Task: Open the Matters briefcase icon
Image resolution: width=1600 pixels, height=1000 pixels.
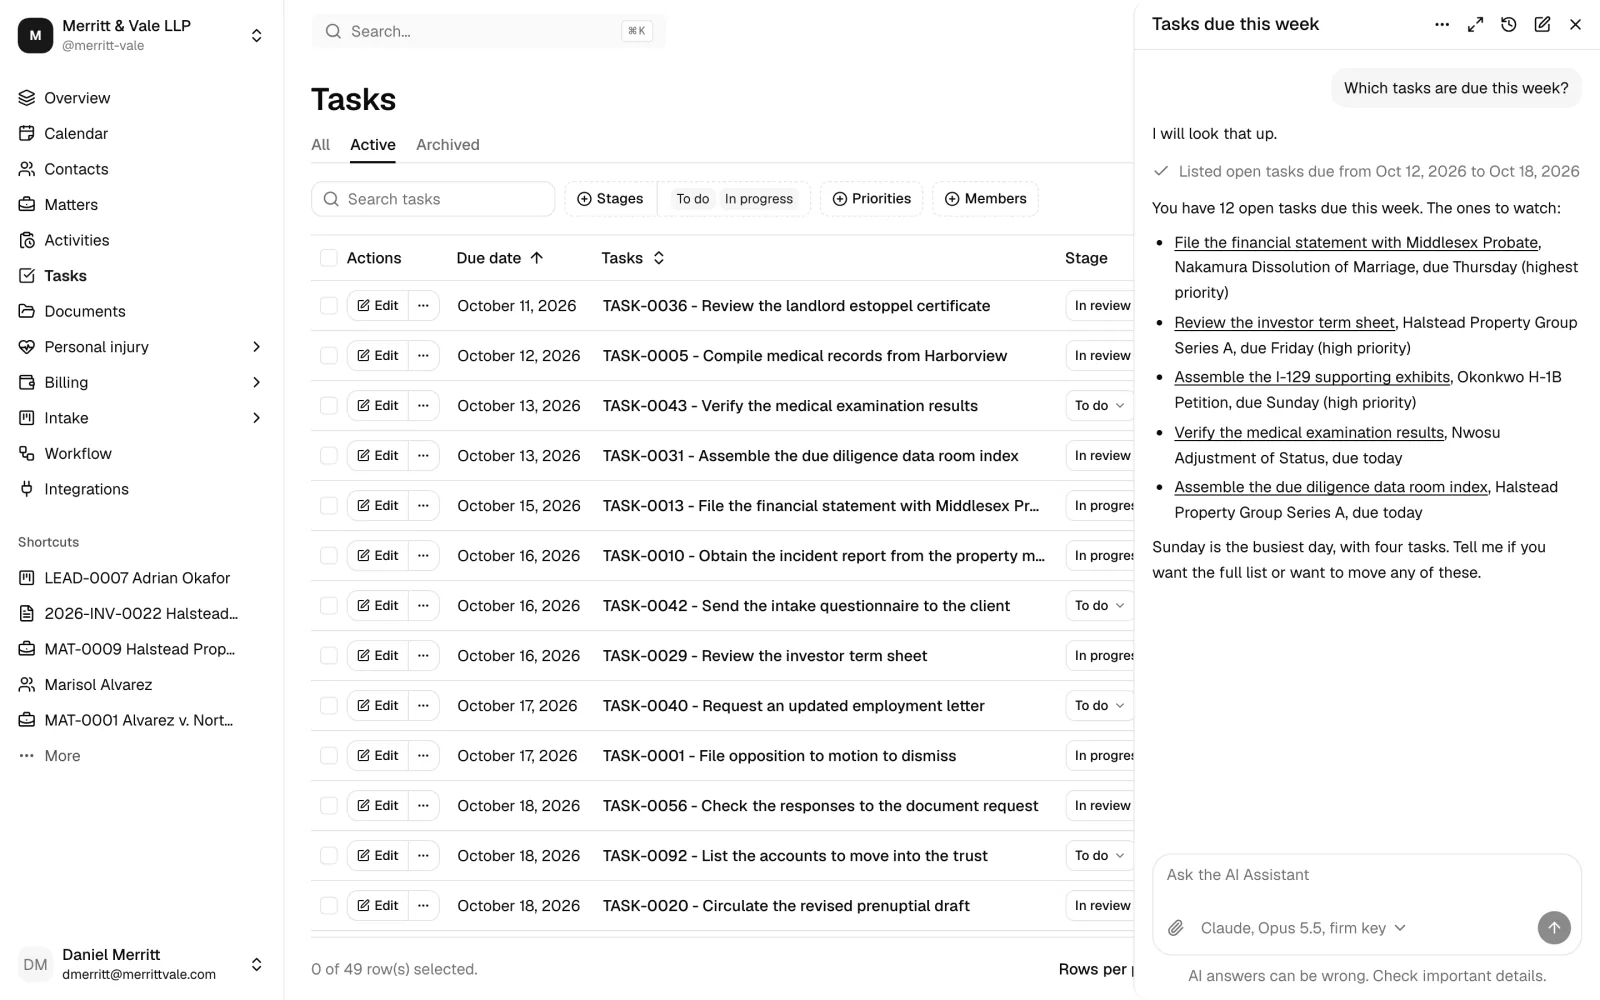Action: click(27, 204)
